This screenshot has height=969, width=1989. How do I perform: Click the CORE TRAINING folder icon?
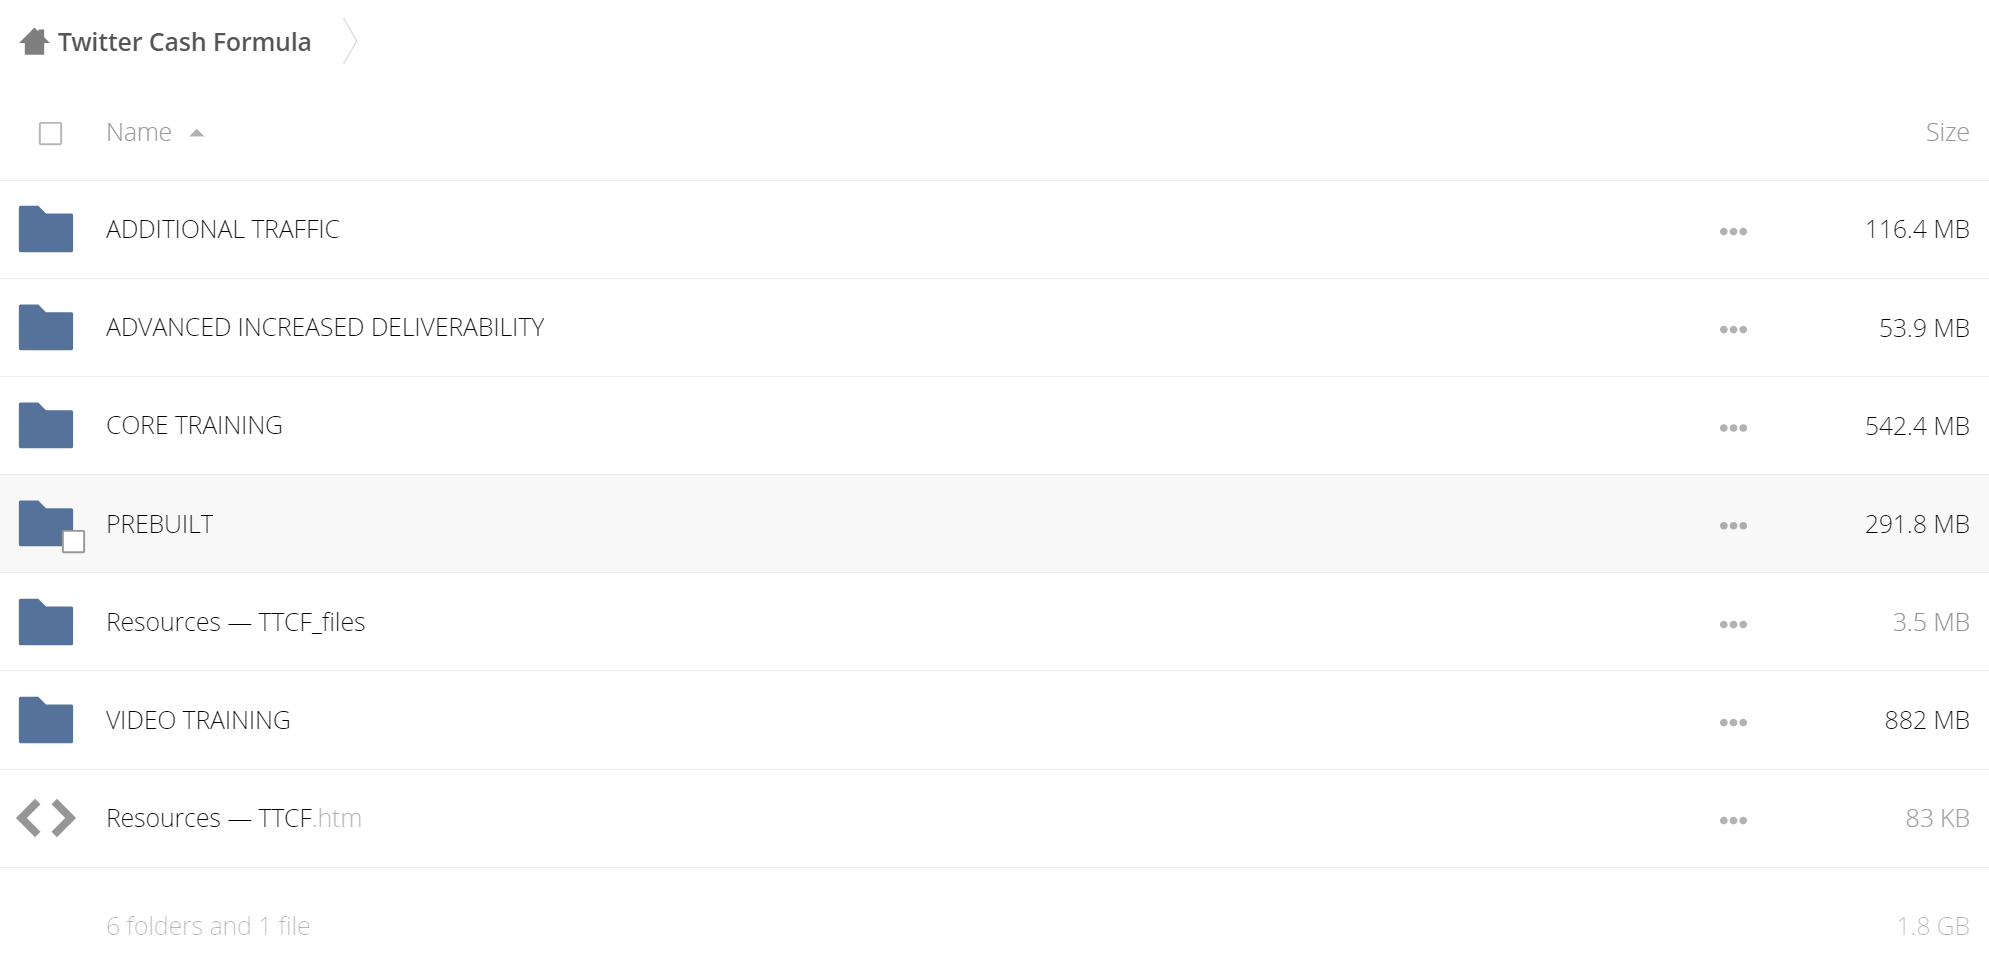pyautogui.click(x=46, y=425)
